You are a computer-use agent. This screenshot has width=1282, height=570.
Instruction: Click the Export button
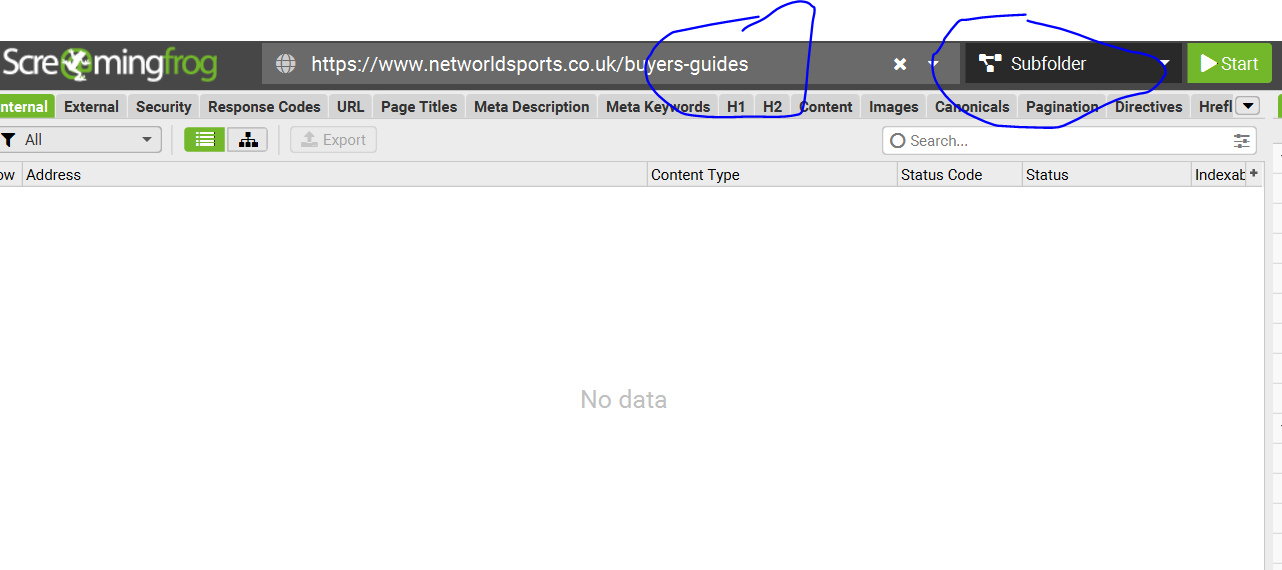[333, 140]
